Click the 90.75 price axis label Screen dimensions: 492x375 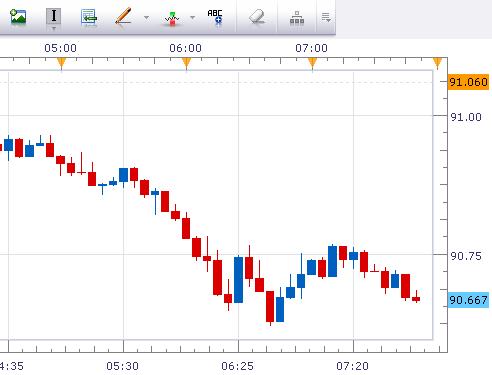pyautogui.click(x=466, y=256)
